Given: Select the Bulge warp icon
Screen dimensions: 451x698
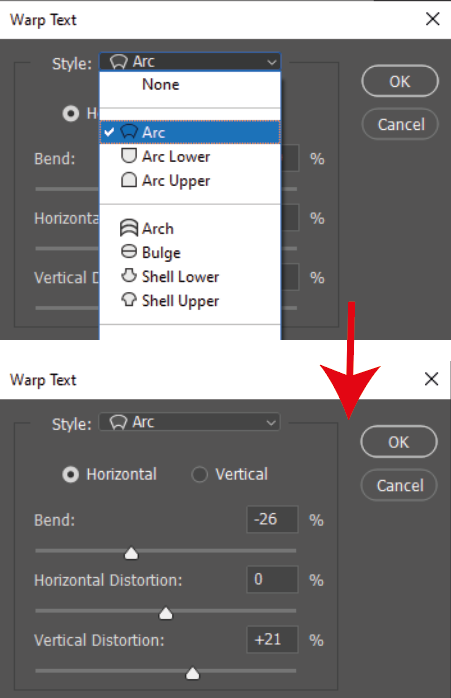Looking at the screenshot, I should 129,252.
